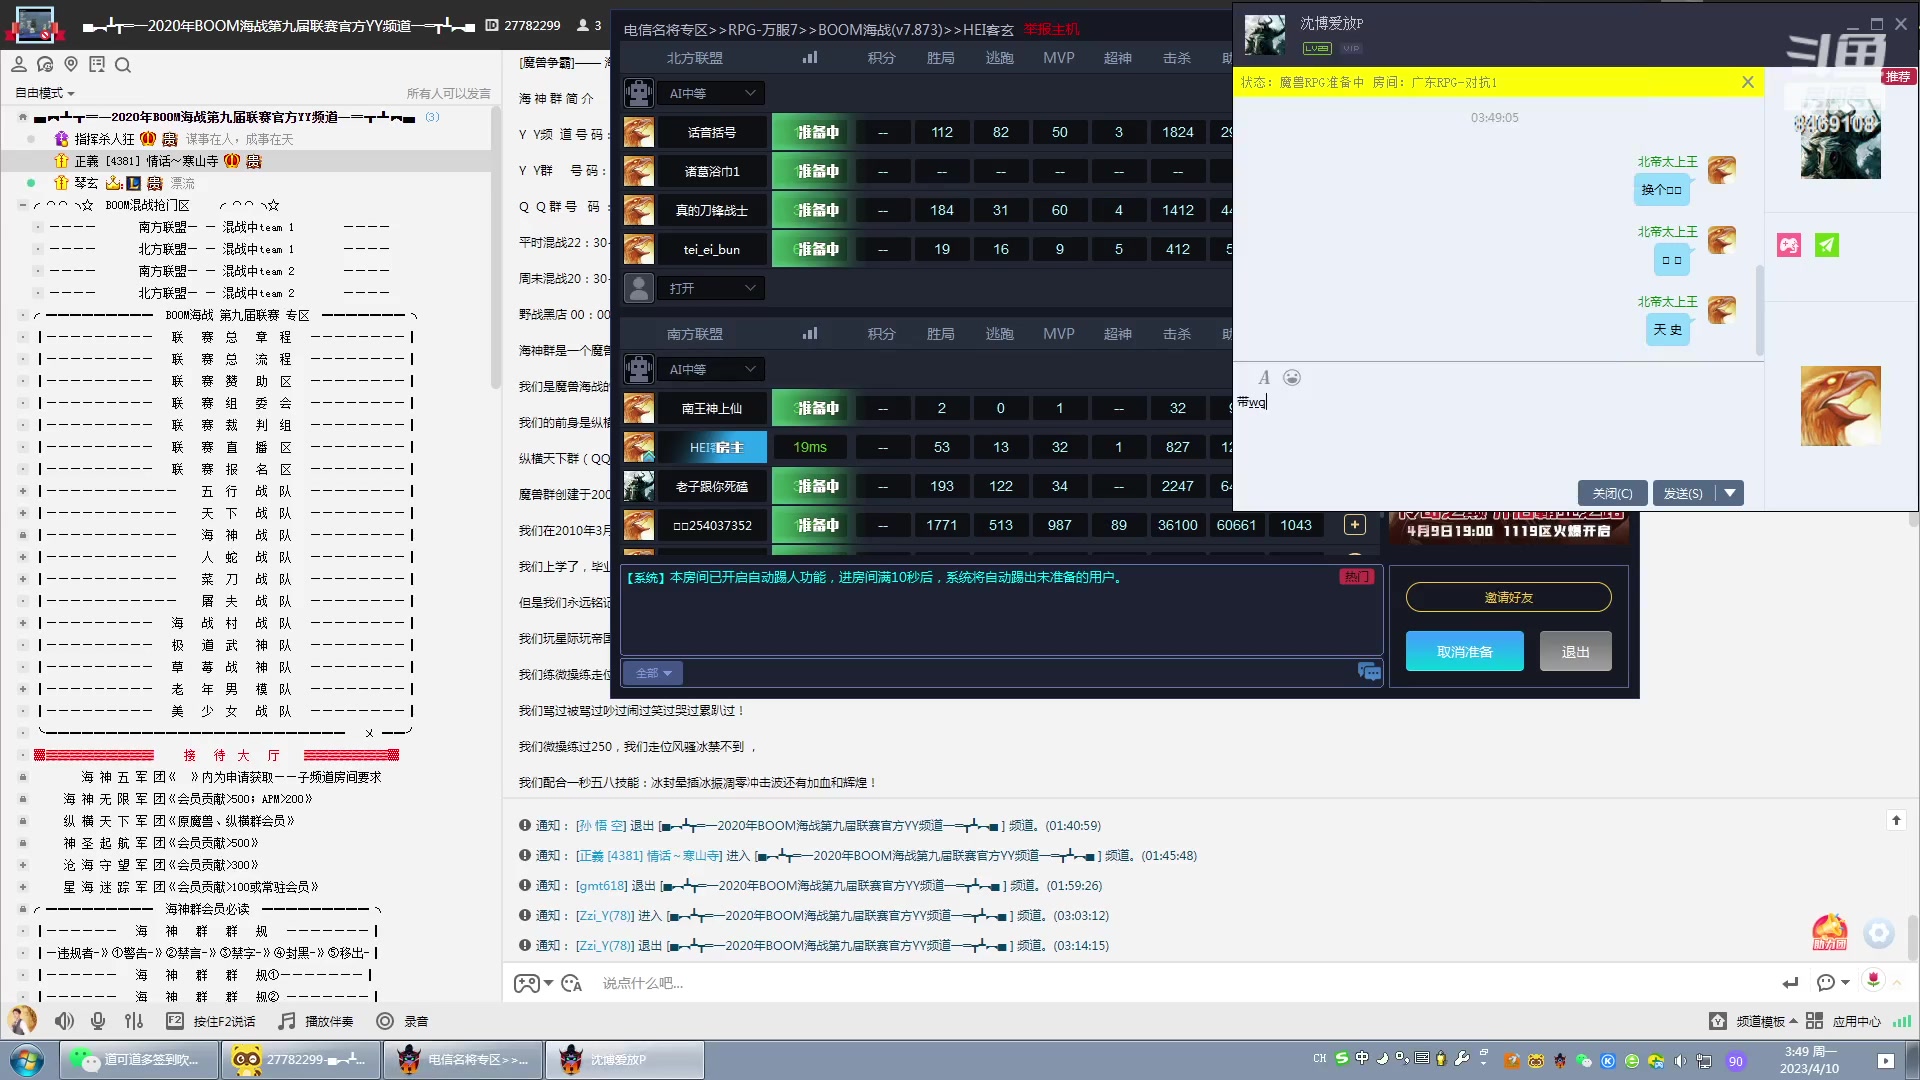Click the [Zzi_Y(78)] 进入 notification name link
Image resolution: width=1920 pixels, height=1080 pixels.
[605, 915]
